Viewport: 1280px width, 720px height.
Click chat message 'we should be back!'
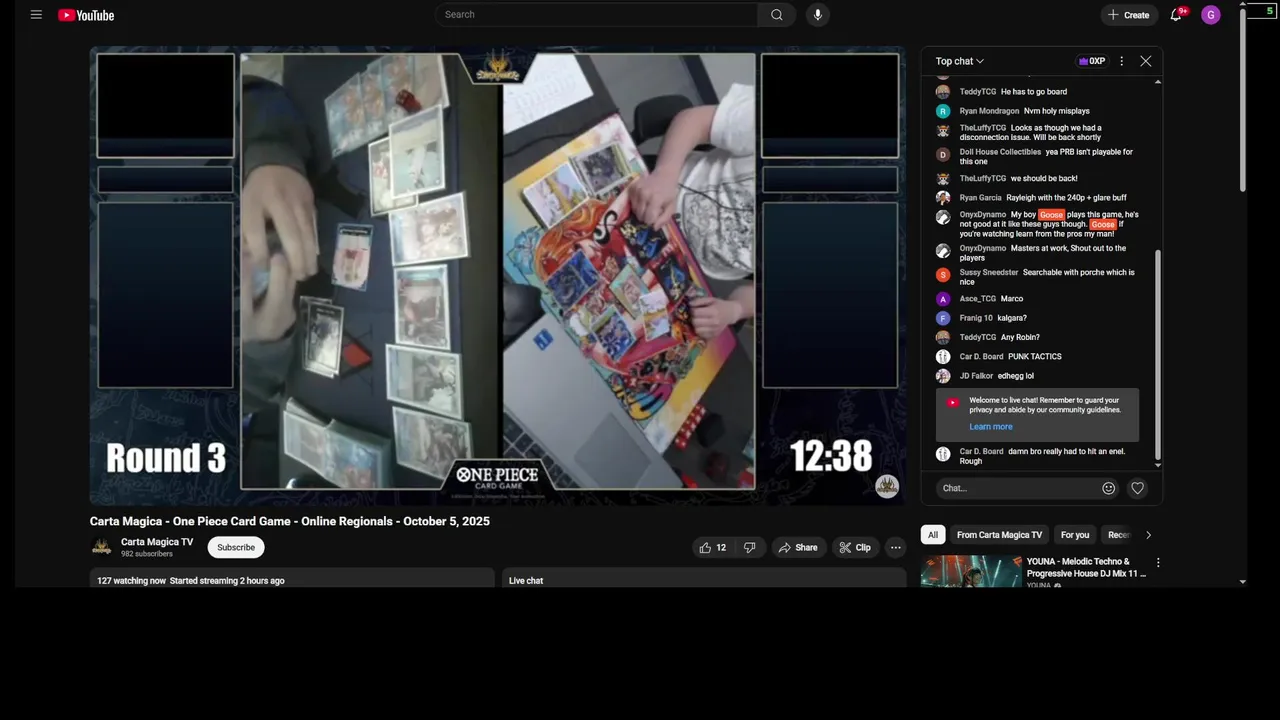pyautogui.click(x=1044, y=179)
